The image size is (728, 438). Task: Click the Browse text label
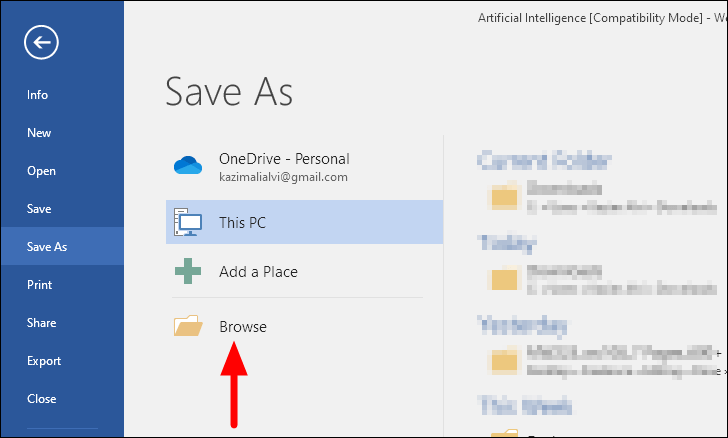pos(243,327)
